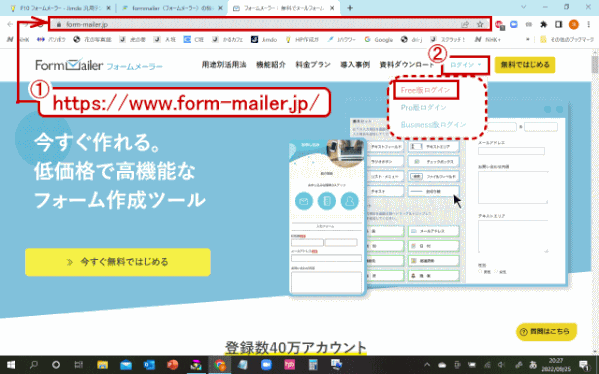Click the lock icon in the address bar

coord(58,24)
